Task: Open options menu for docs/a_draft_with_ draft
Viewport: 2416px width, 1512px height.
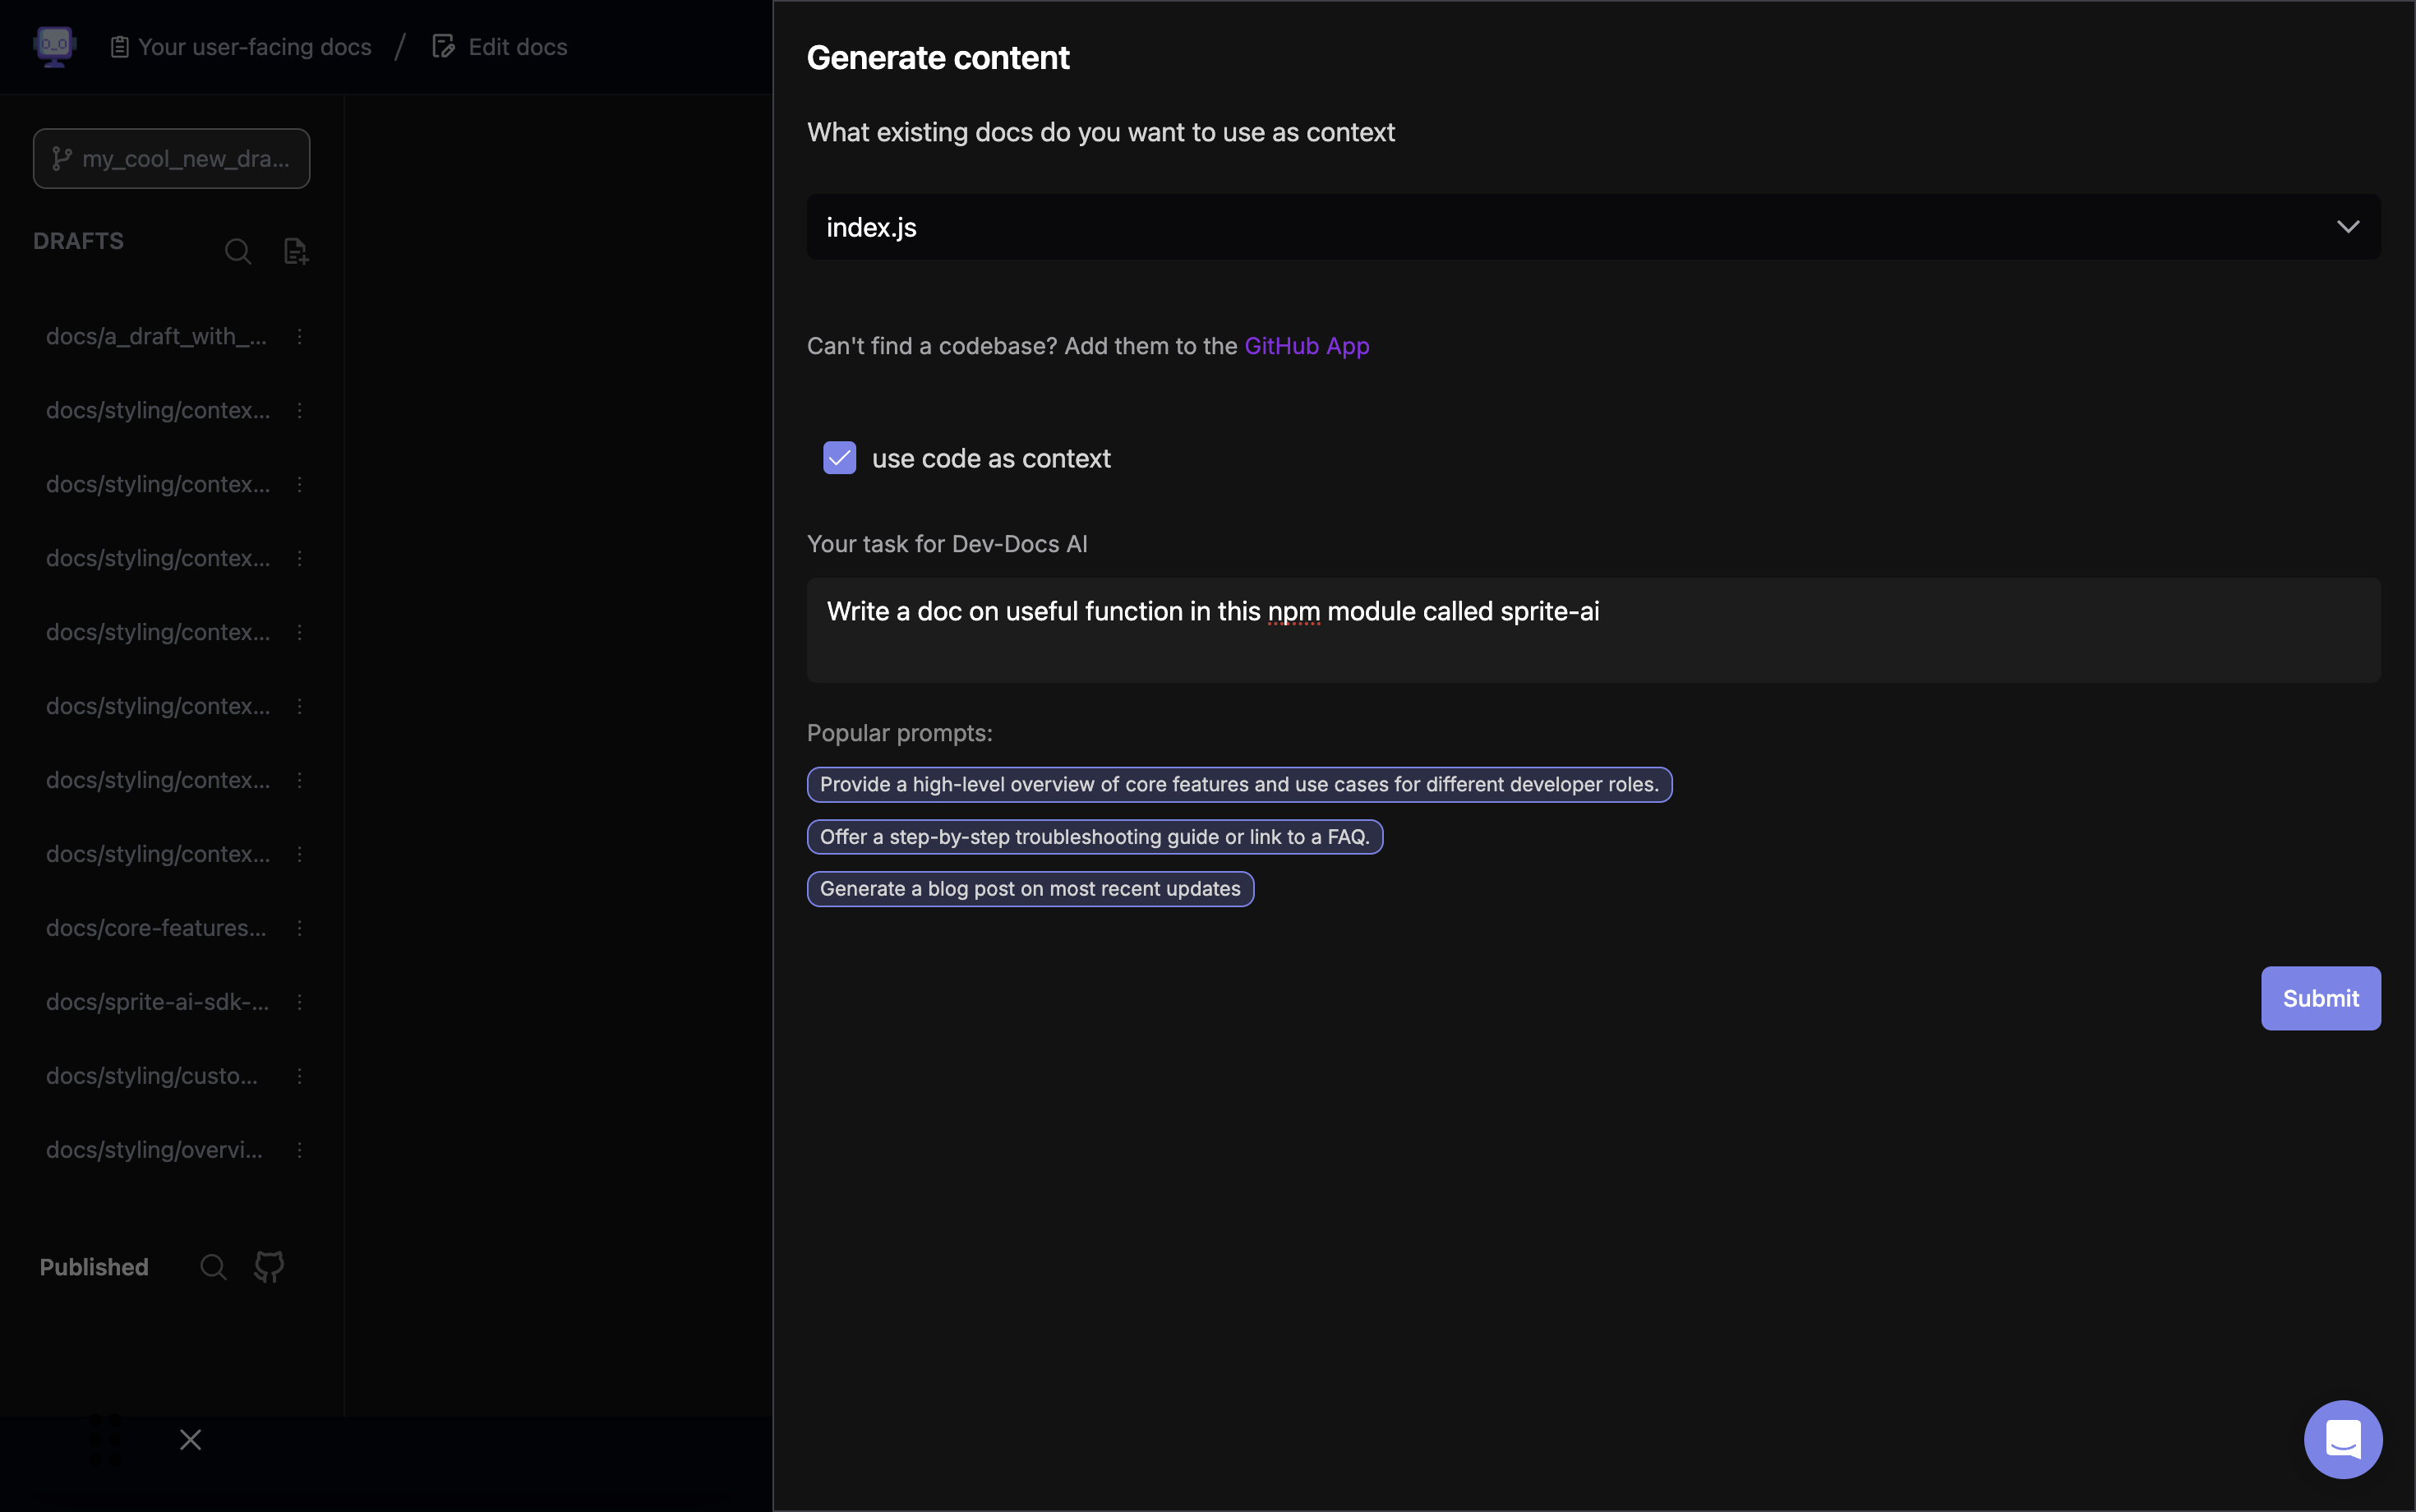Action: tap(299, 337)
